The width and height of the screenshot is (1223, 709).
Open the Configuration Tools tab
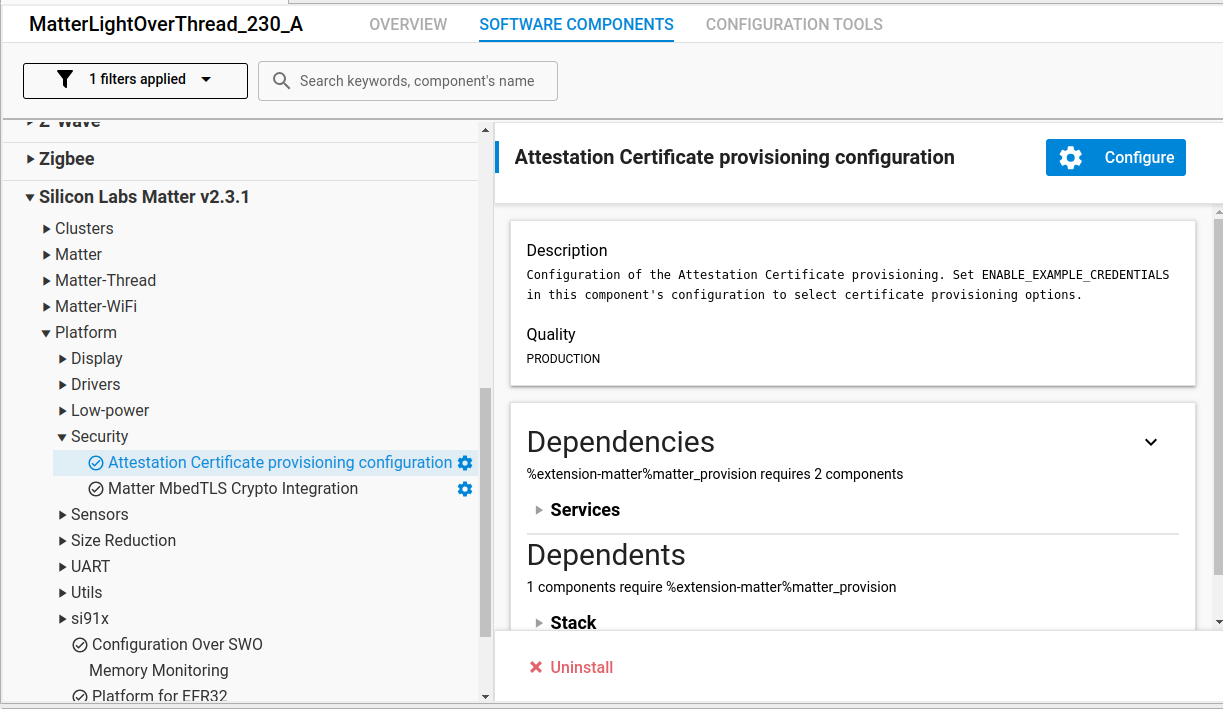(794, 24)
